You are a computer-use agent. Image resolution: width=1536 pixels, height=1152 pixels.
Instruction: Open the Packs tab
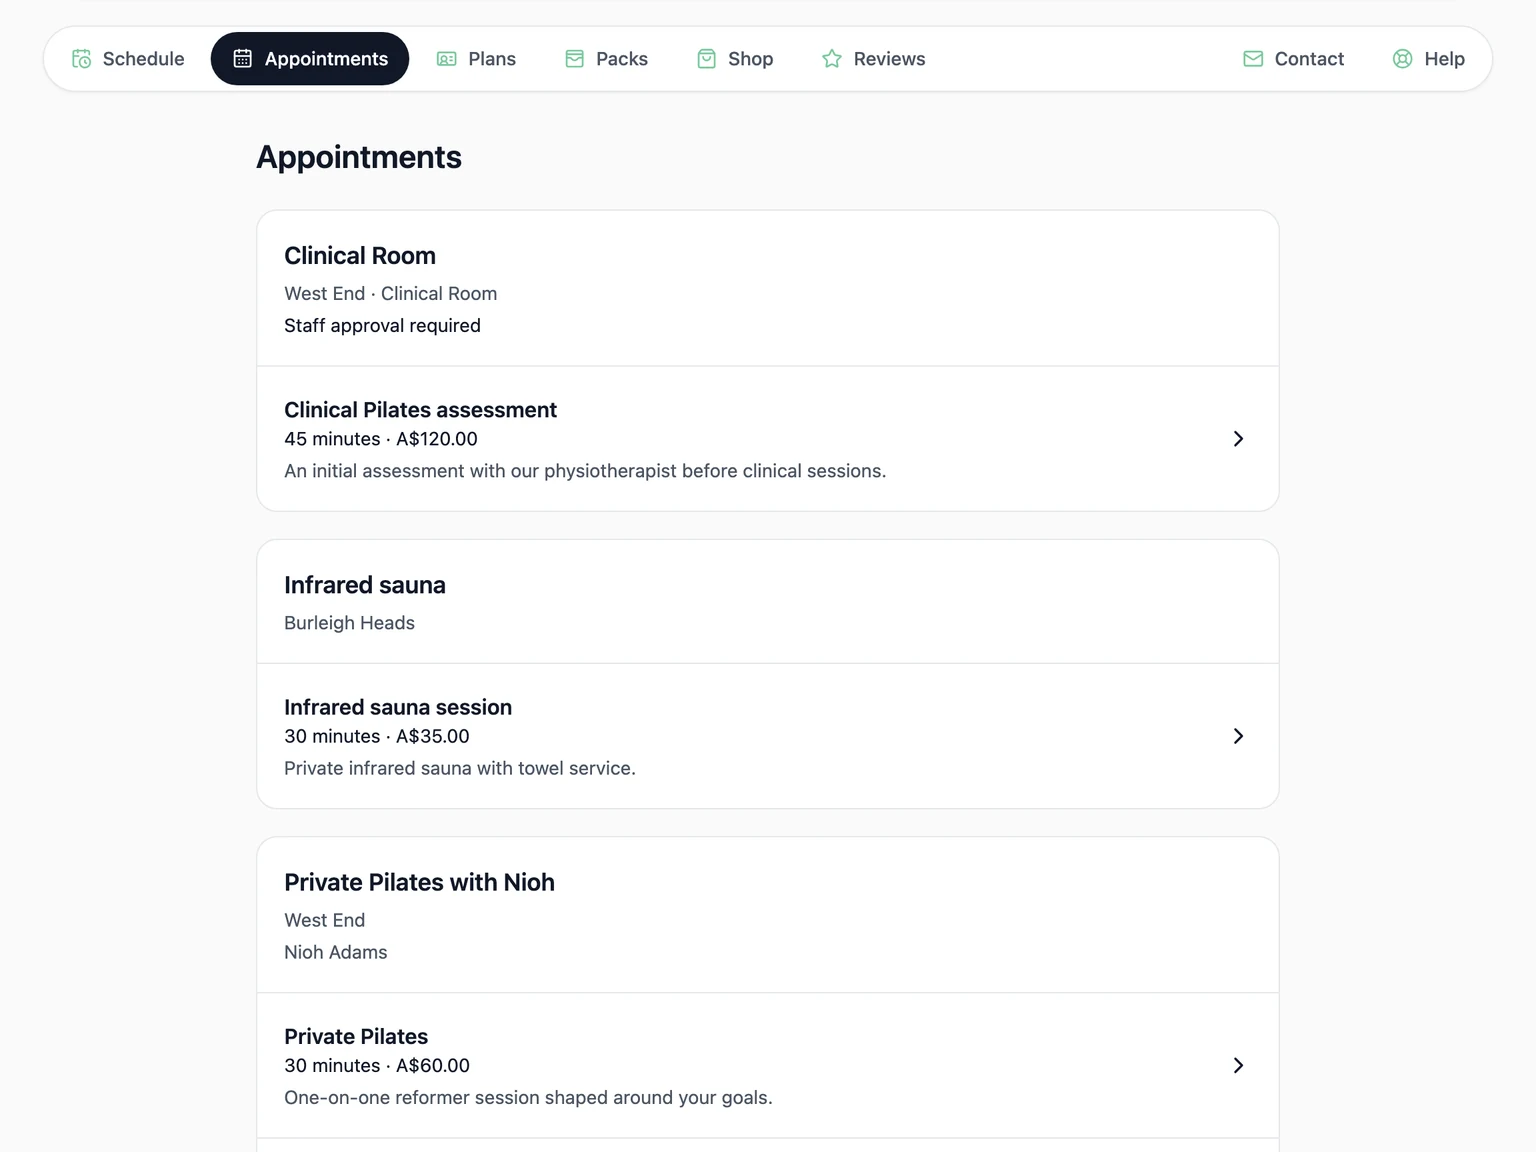pos(607,59)
